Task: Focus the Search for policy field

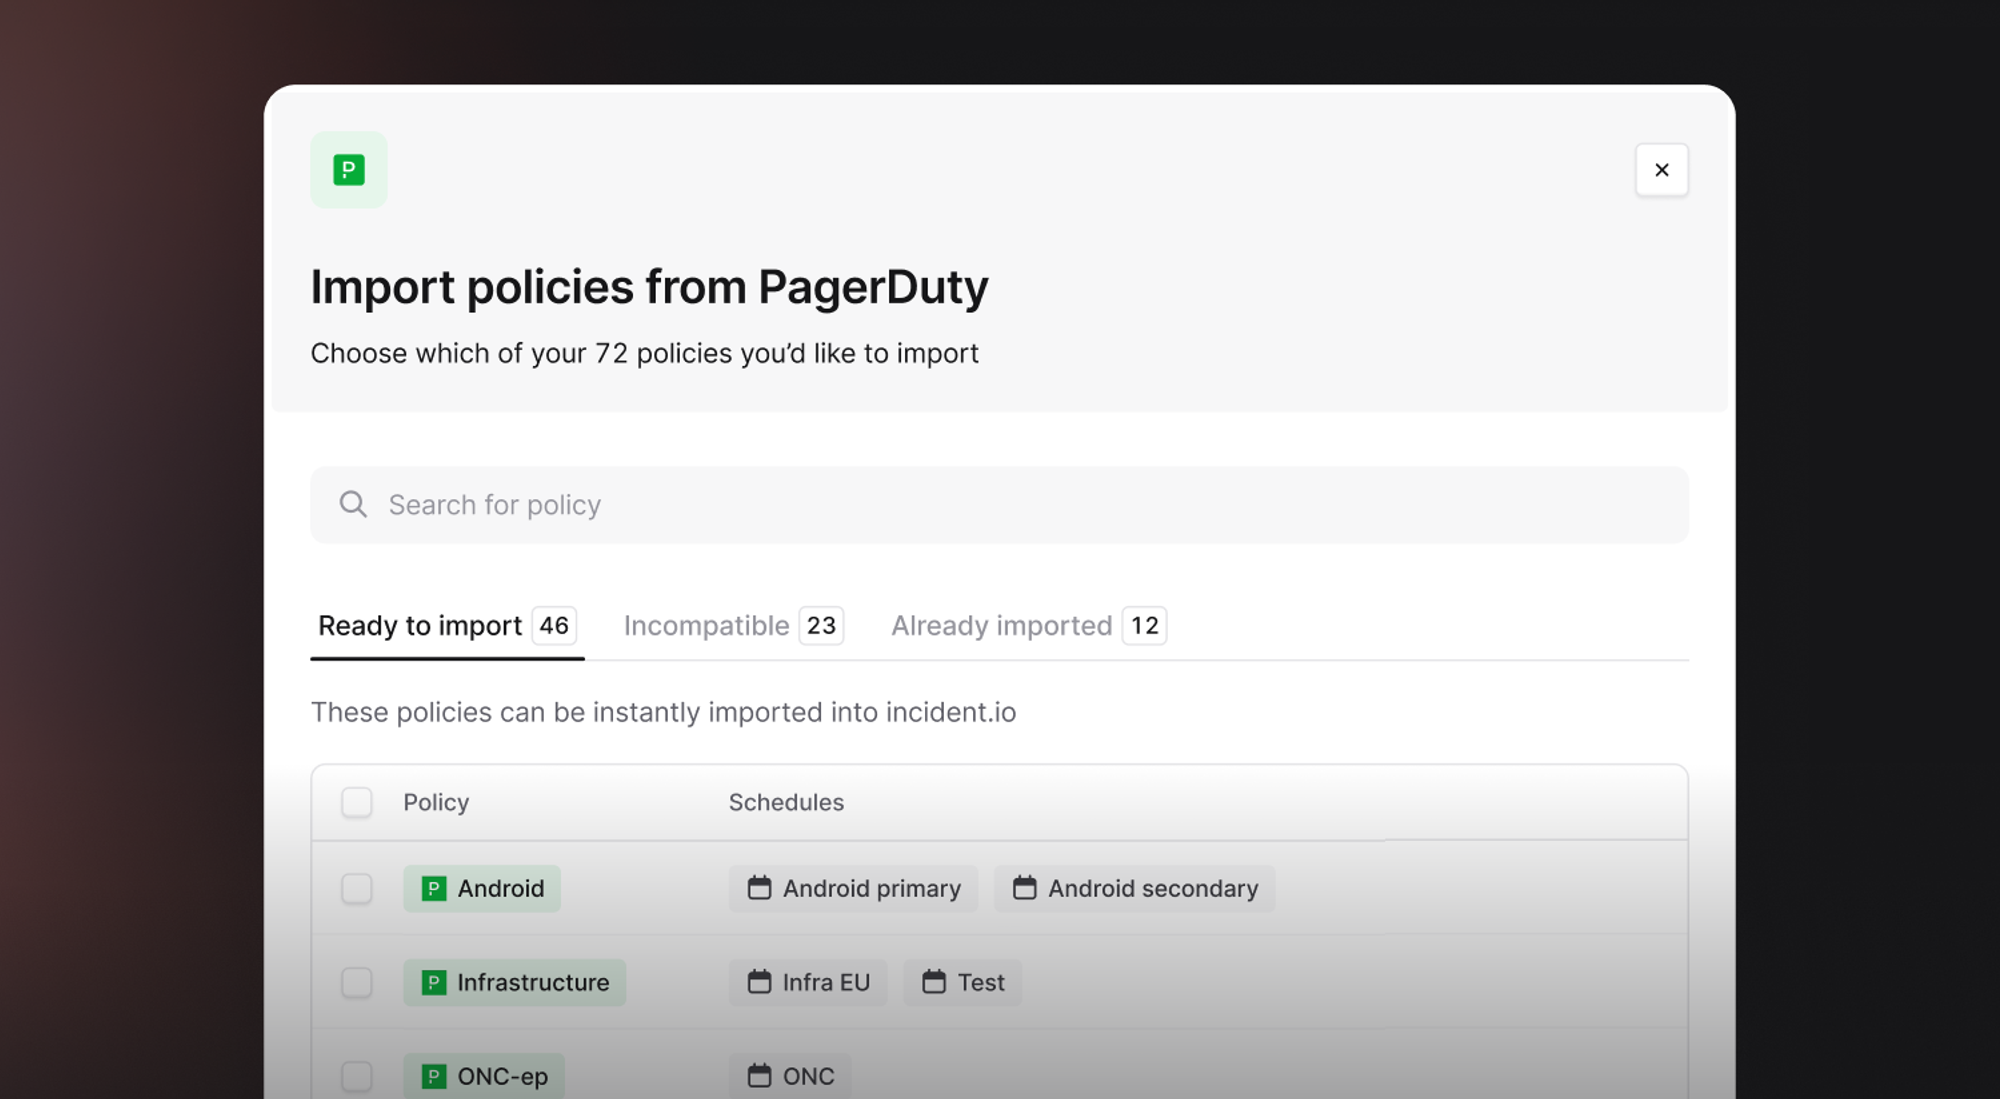Action: (1000, 505)
